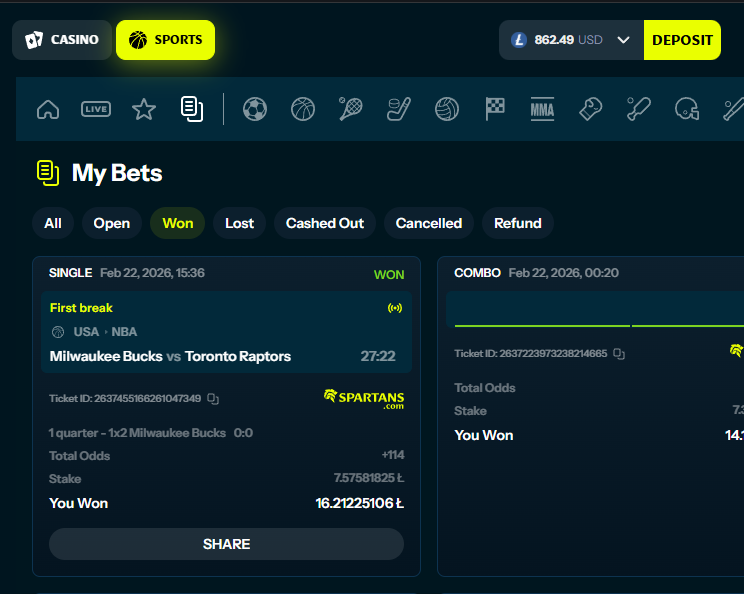Share the winning single bet
744x594 pixels.
226,544
